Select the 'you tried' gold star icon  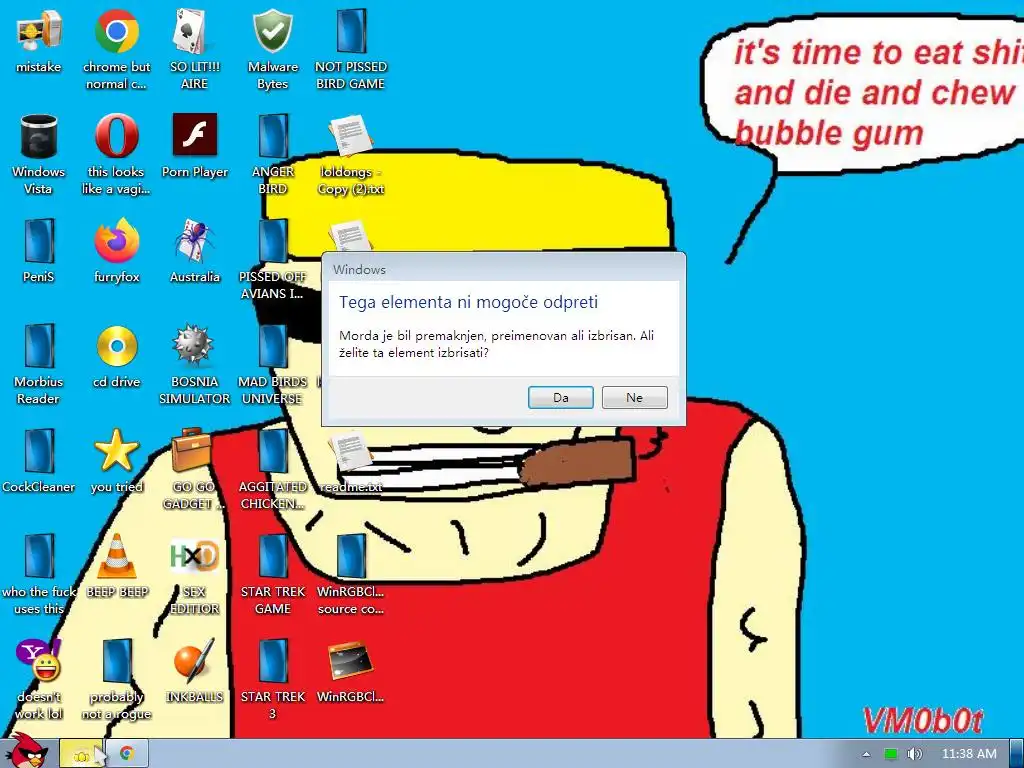coord(116,461)
